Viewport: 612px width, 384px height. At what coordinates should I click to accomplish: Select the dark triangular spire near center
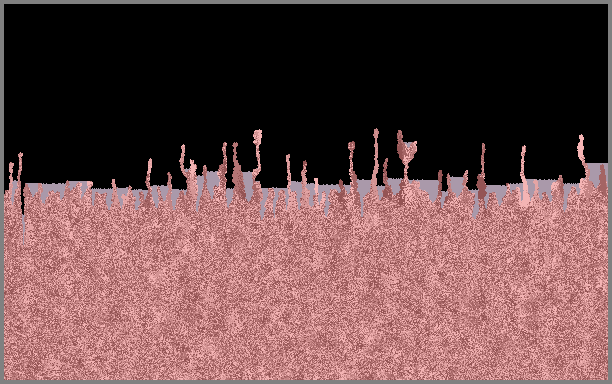click(x=237, y=172)
